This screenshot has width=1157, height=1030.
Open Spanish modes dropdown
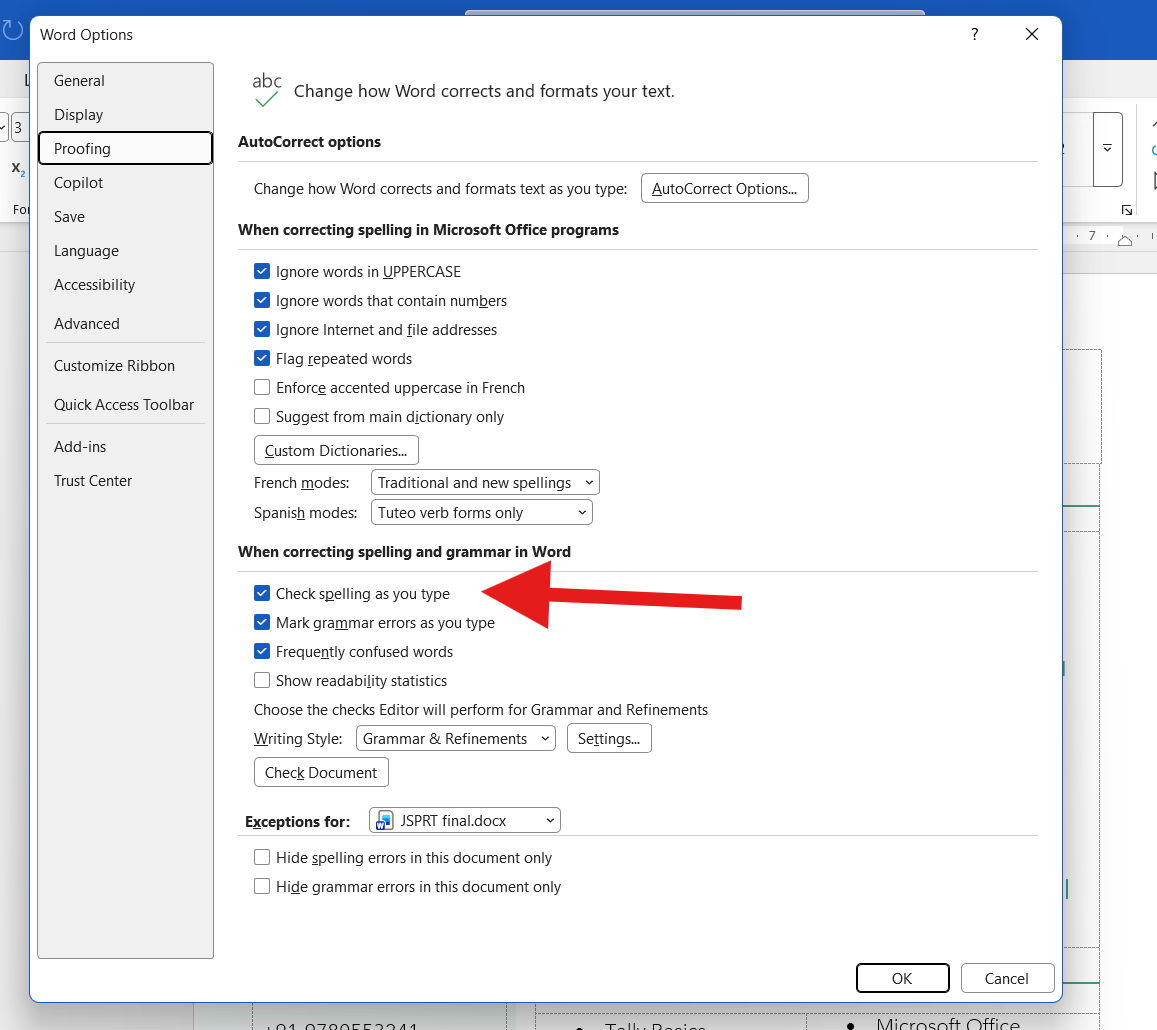(481, 512)
